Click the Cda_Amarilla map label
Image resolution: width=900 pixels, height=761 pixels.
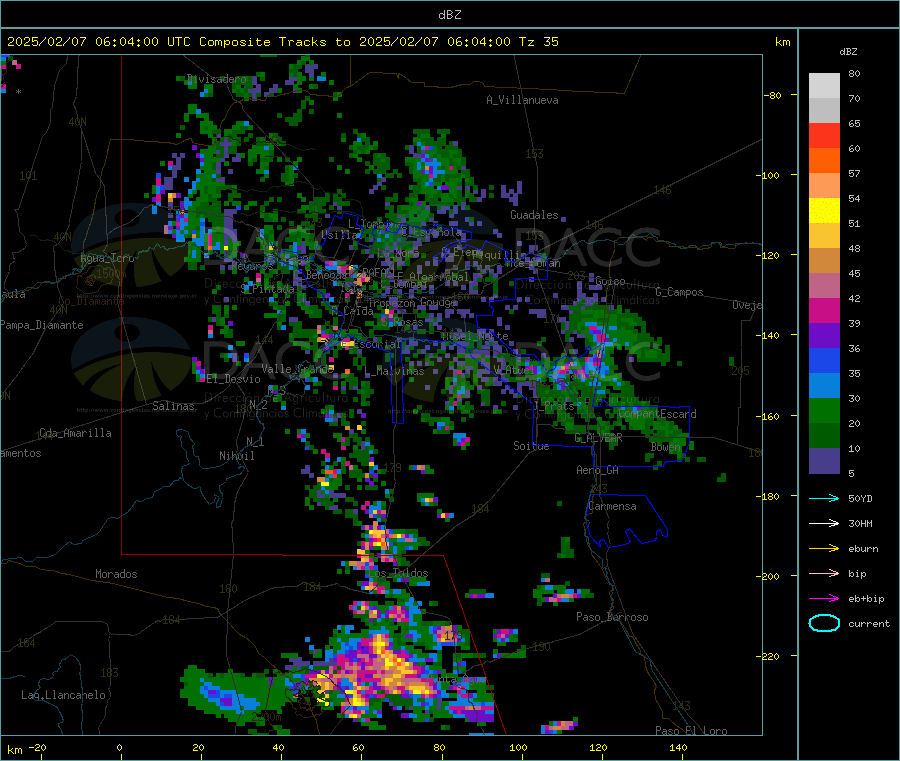click(x=75, y=433)
